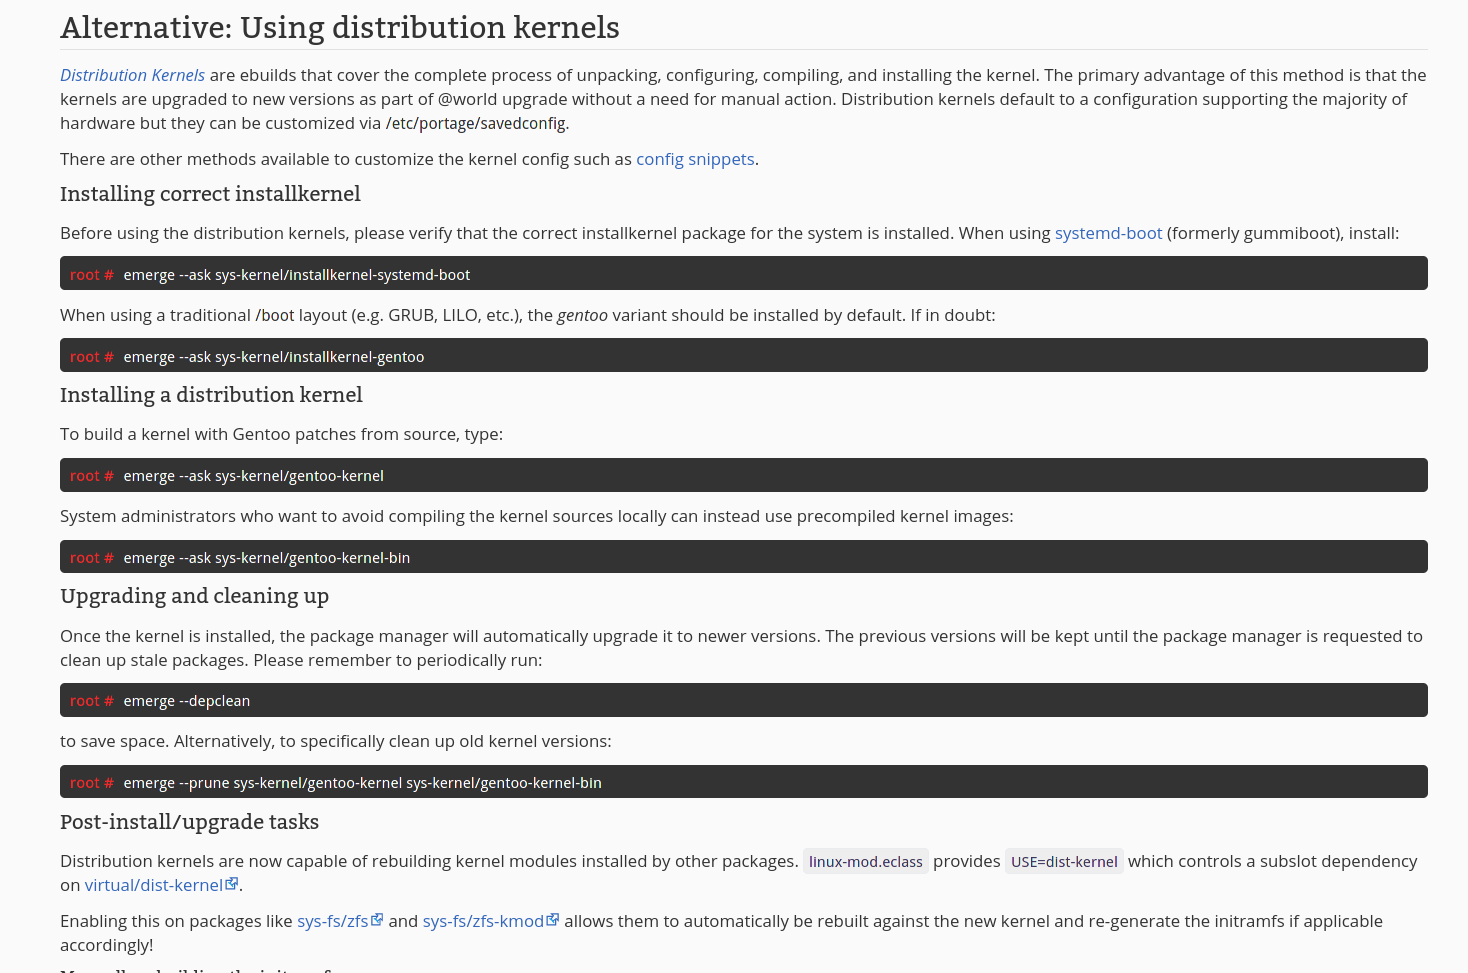
Task: Click the installkernel-gentoo emerge command block
Action: pos(274,357)
